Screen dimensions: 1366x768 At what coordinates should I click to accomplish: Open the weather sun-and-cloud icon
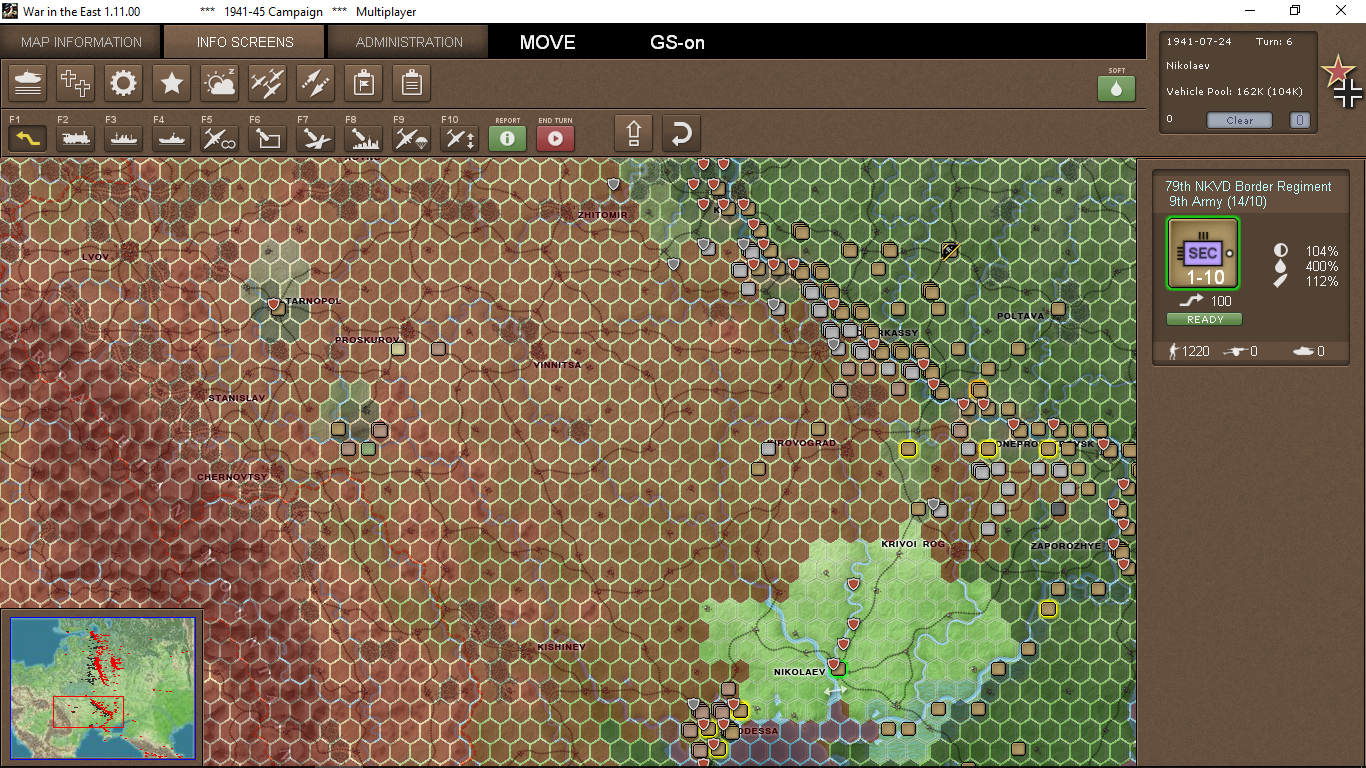click(220, 82)
